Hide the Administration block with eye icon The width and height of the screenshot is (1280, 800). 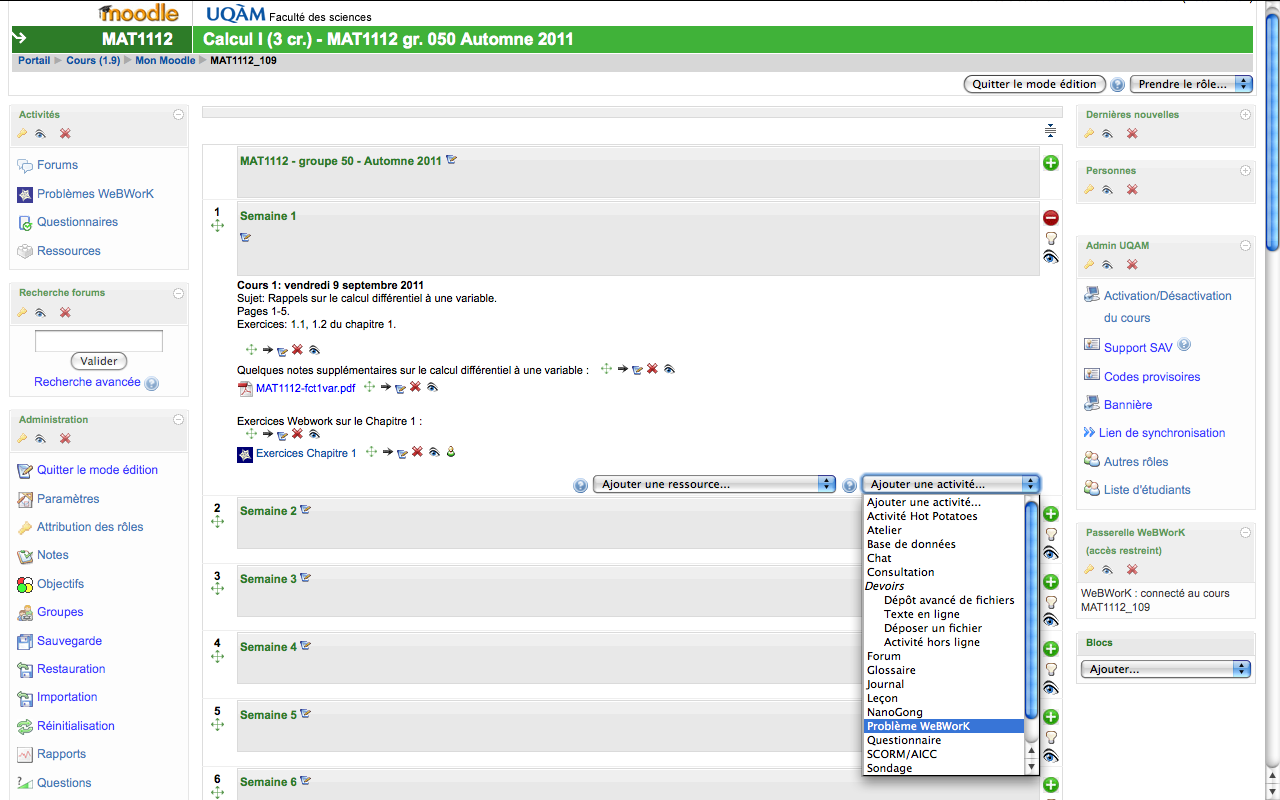41,439
